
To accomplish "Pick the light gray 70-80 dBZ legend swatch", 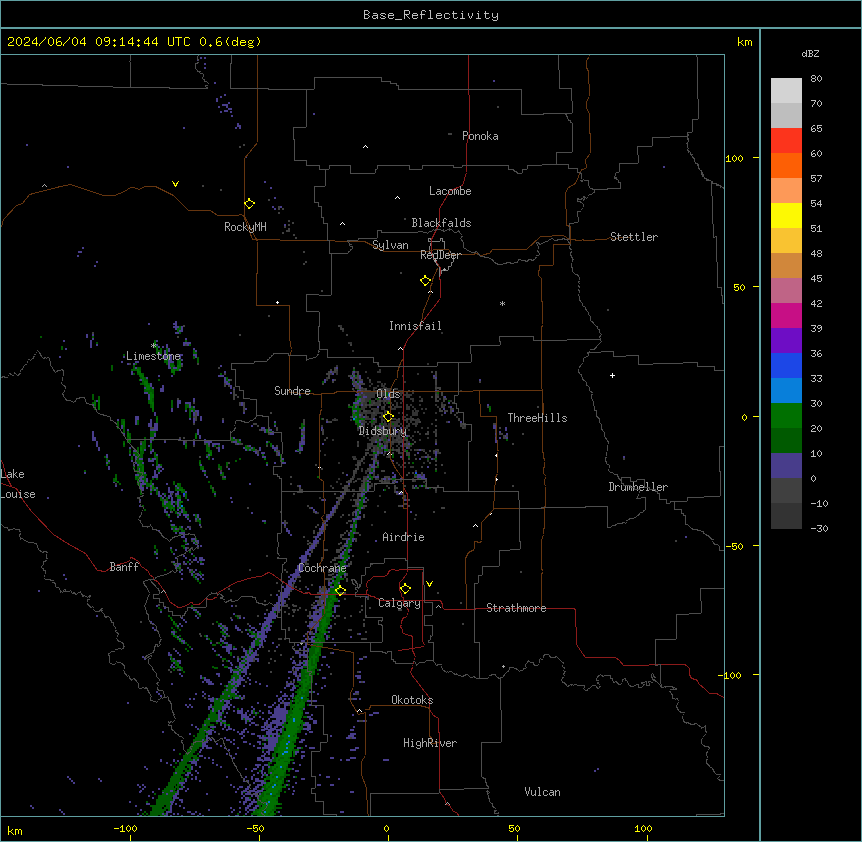I will [x=786, y=91].
